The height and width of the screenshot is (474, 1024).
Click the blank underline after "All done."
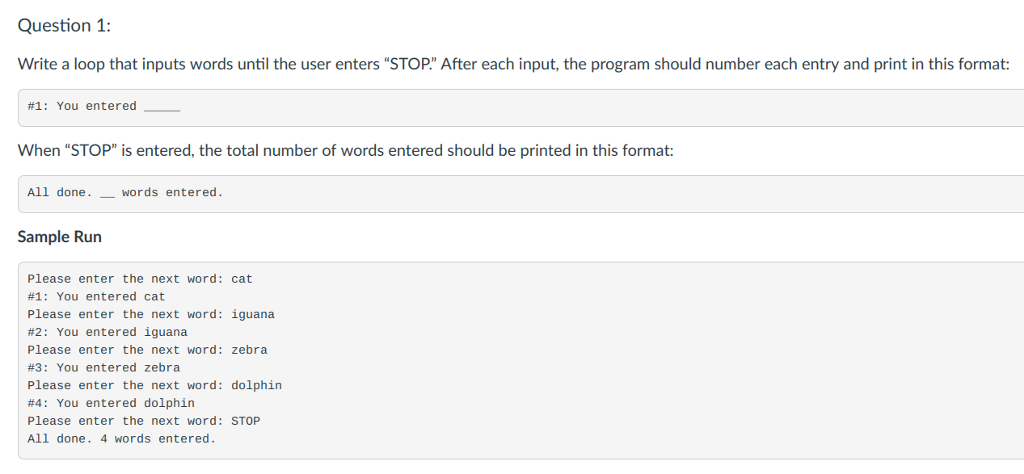[x=107, y=197]
